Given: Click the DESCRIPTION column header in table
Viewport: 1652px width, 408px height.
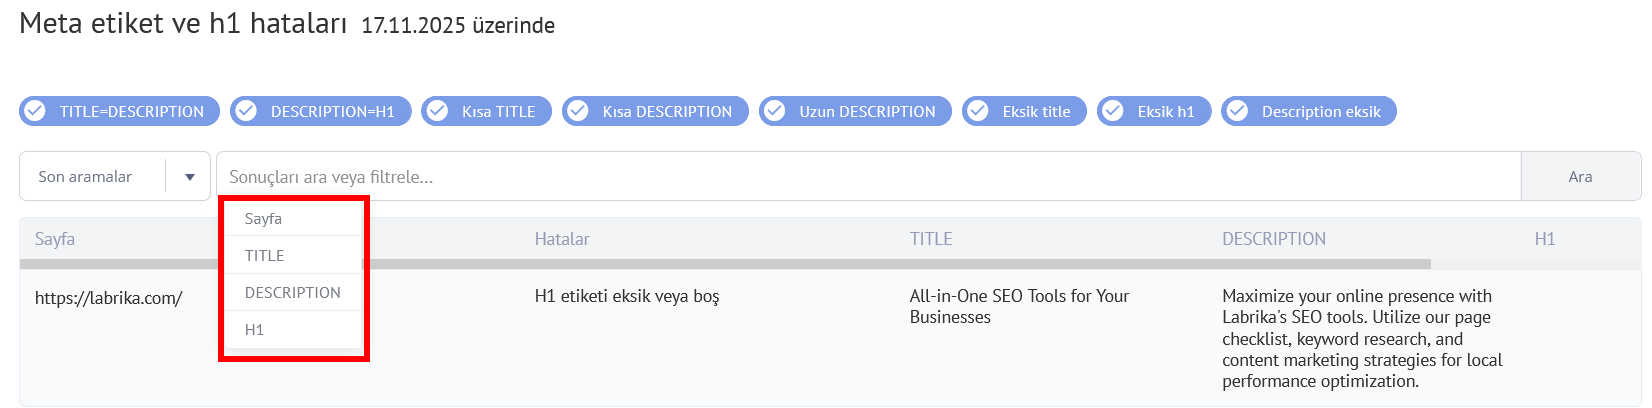Looking at the screenshot, I should [x=1274, y=239].
